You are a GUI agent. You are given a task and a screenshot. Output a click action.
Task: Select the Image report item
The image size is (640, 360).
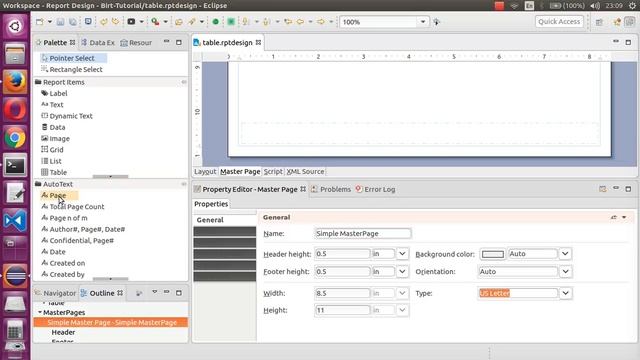point(59,138)
